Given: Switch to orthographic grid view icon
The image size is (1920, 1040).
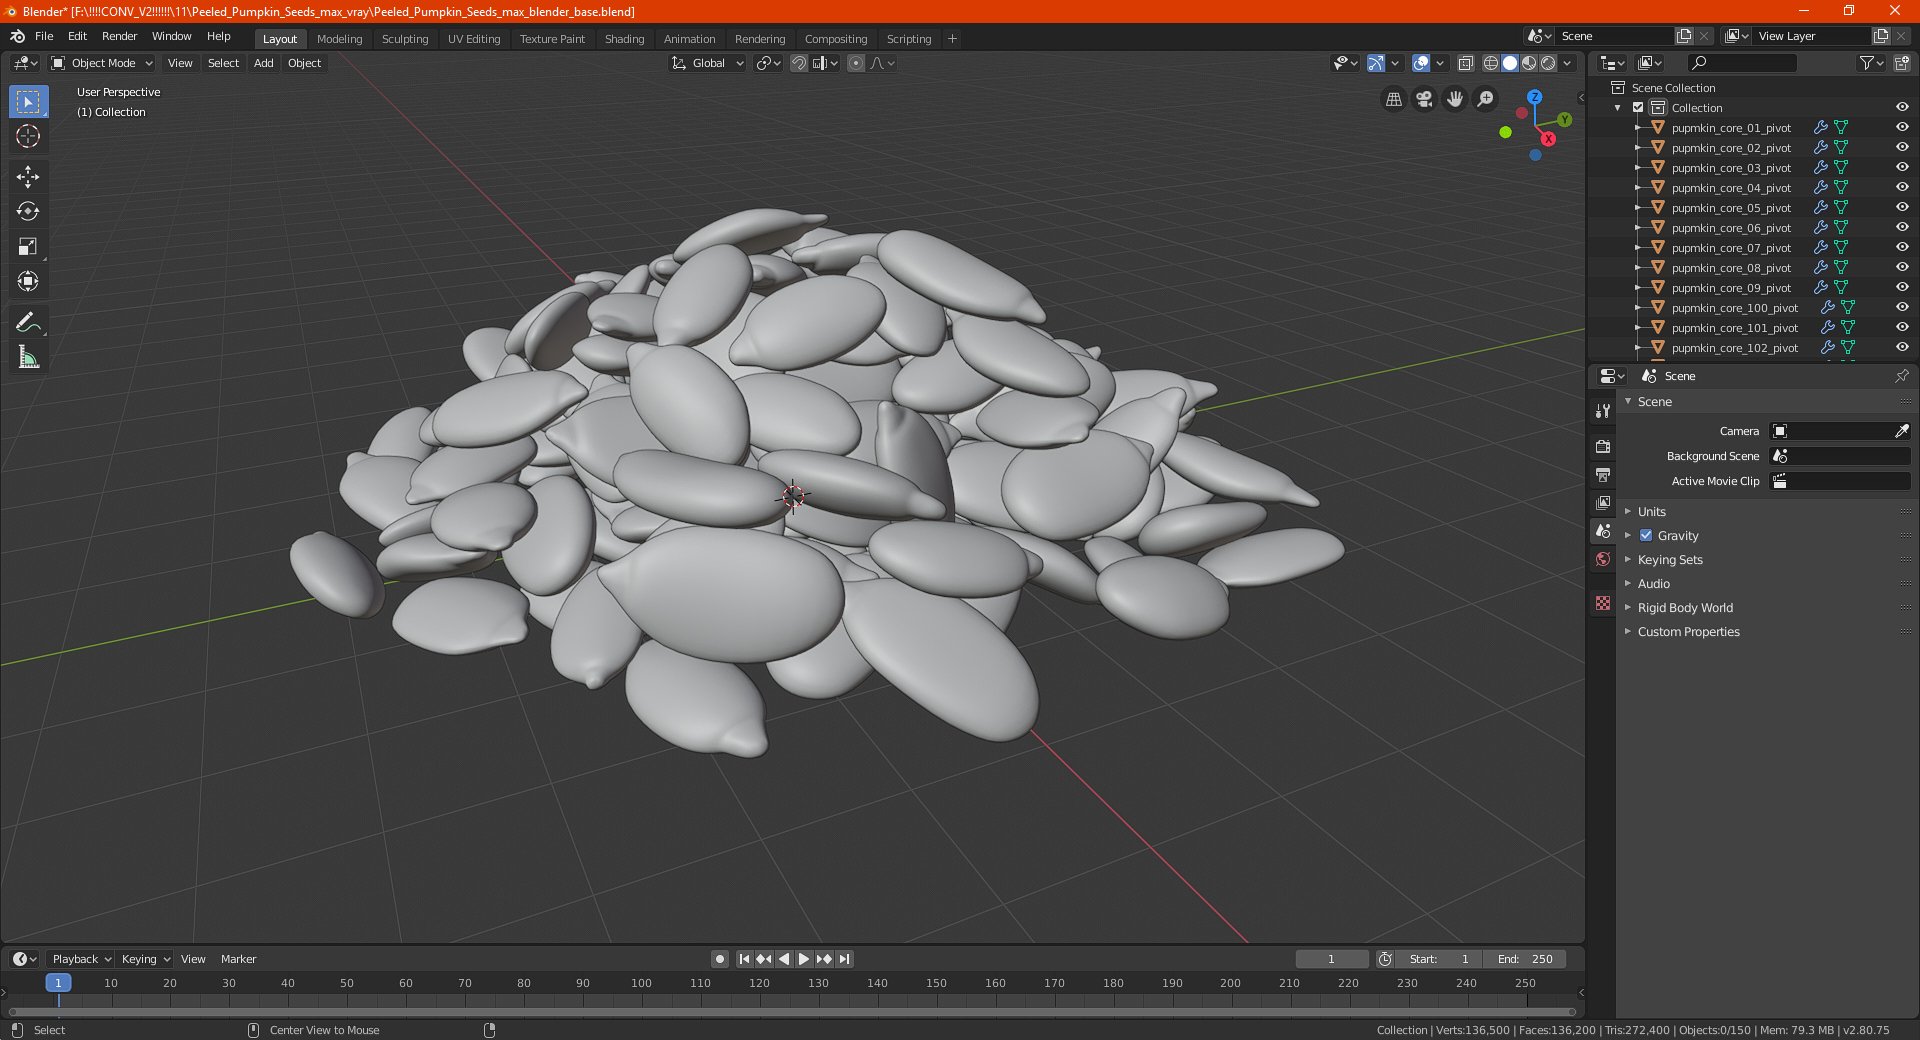Looking at the screenshot, I should (x=1393, y=99).
